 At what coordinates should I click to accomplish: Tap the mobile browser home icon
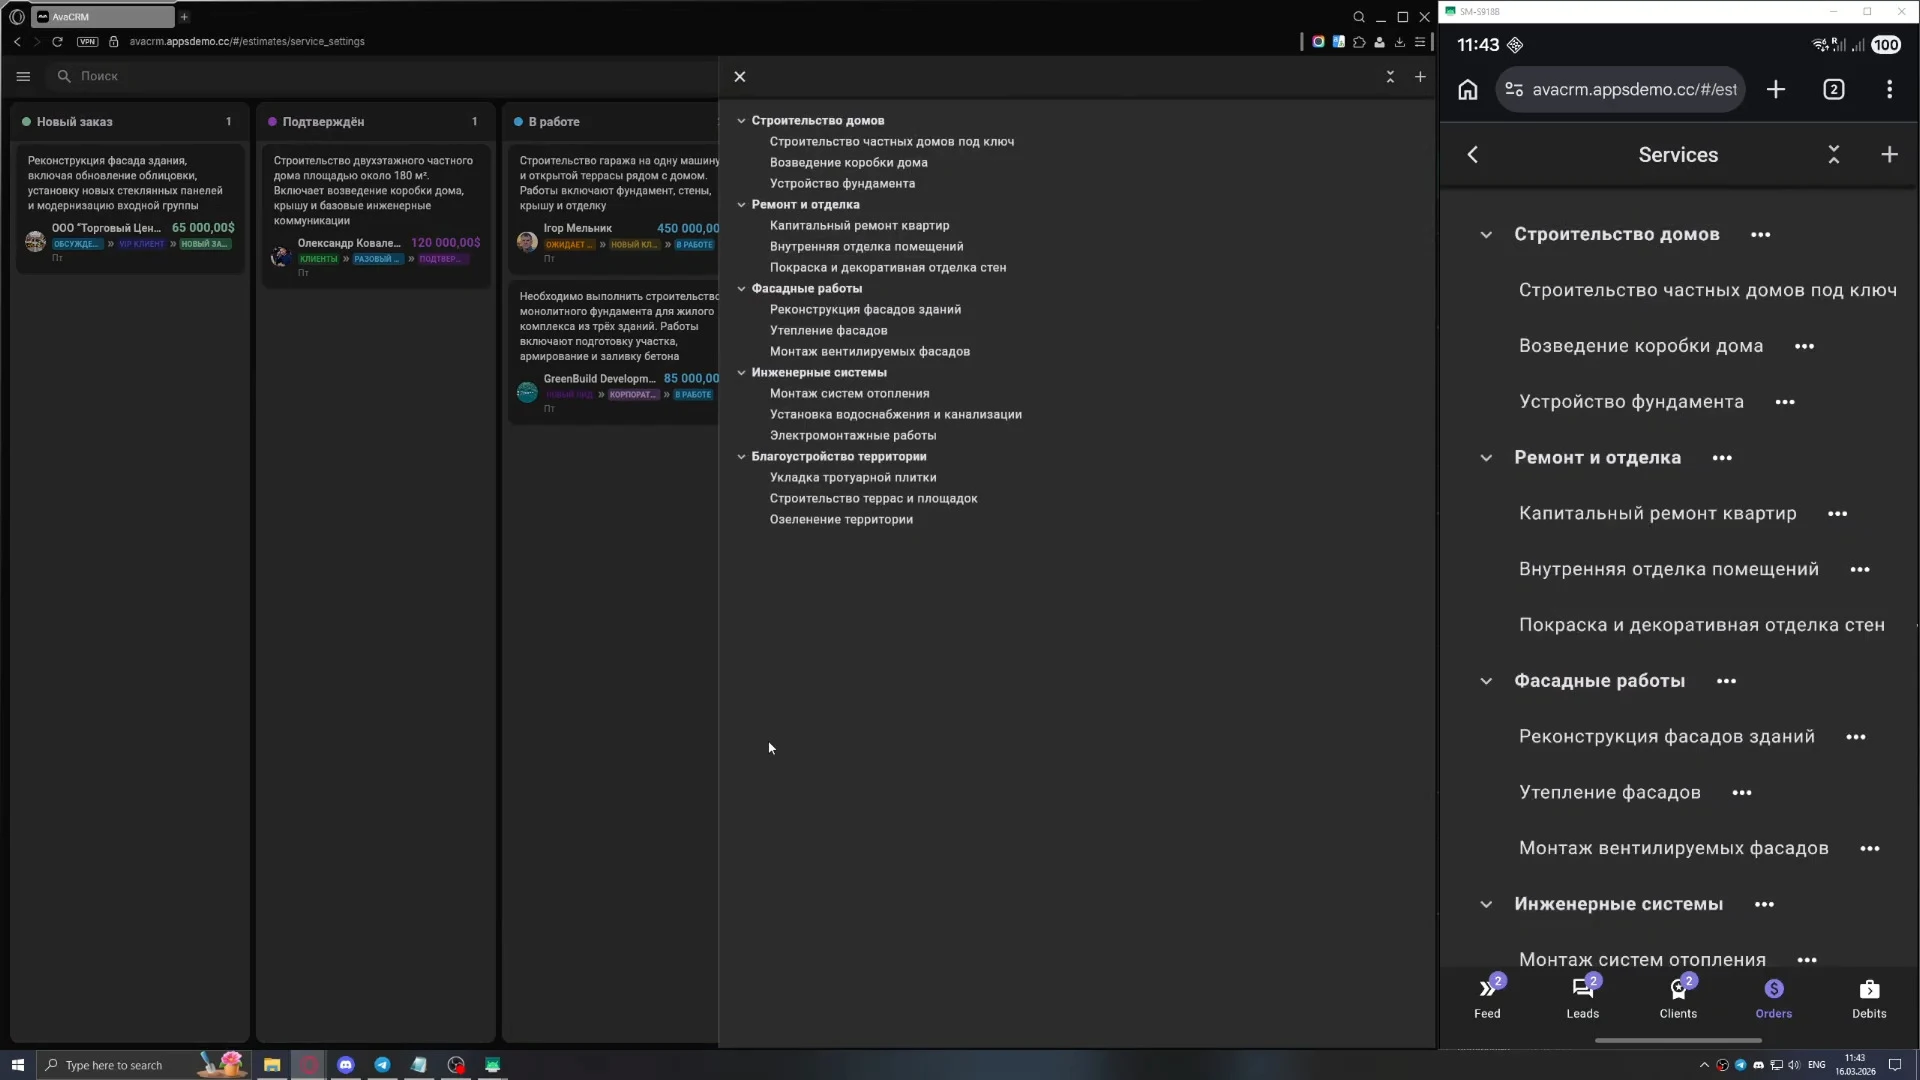[1467, 90]
